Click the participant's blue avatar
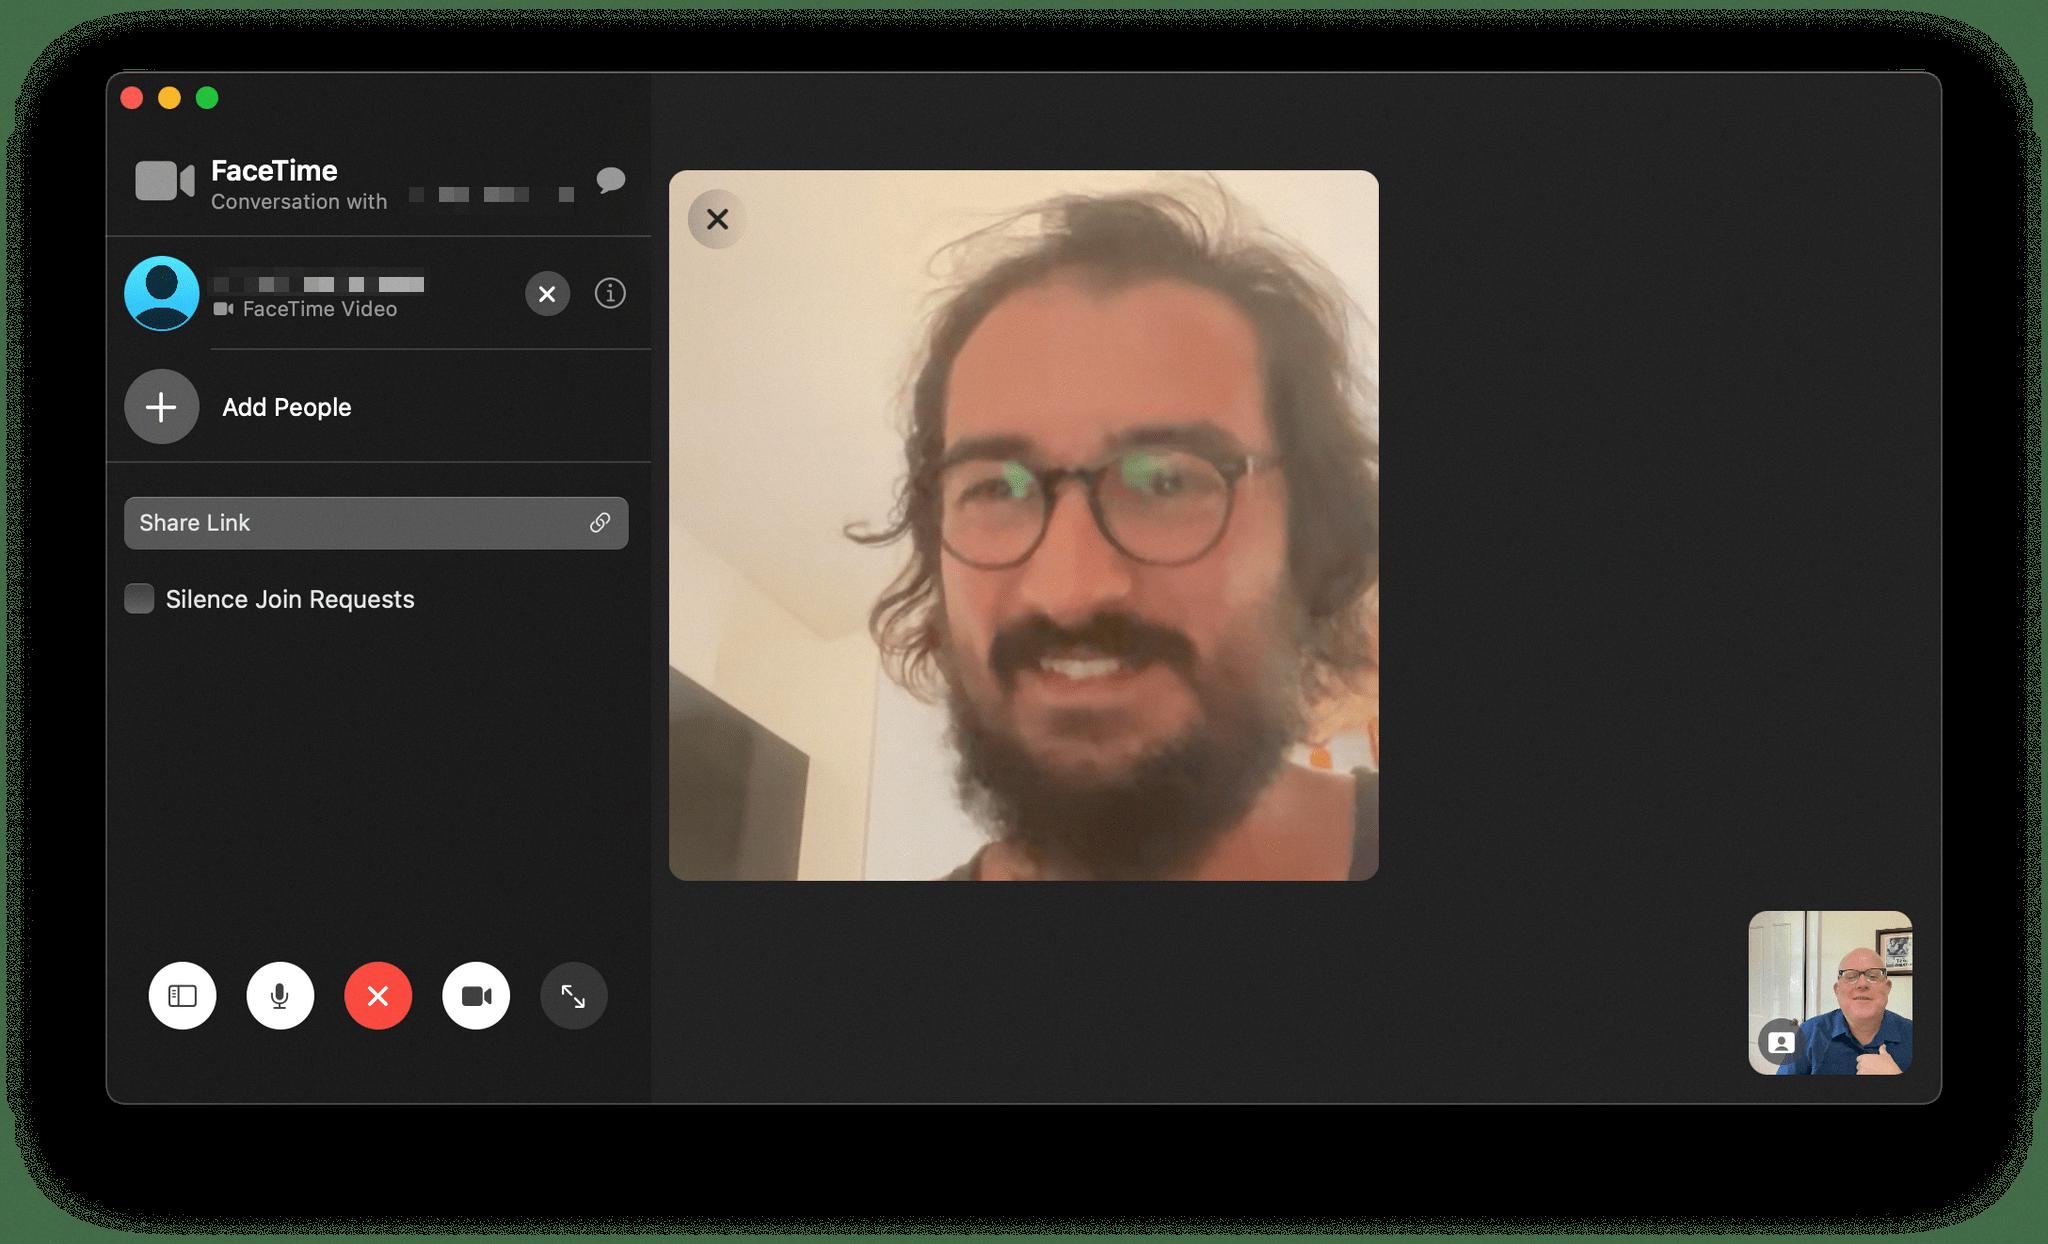The width and height of the screenshot is (2048, 1244). click(x=161, y=293)
